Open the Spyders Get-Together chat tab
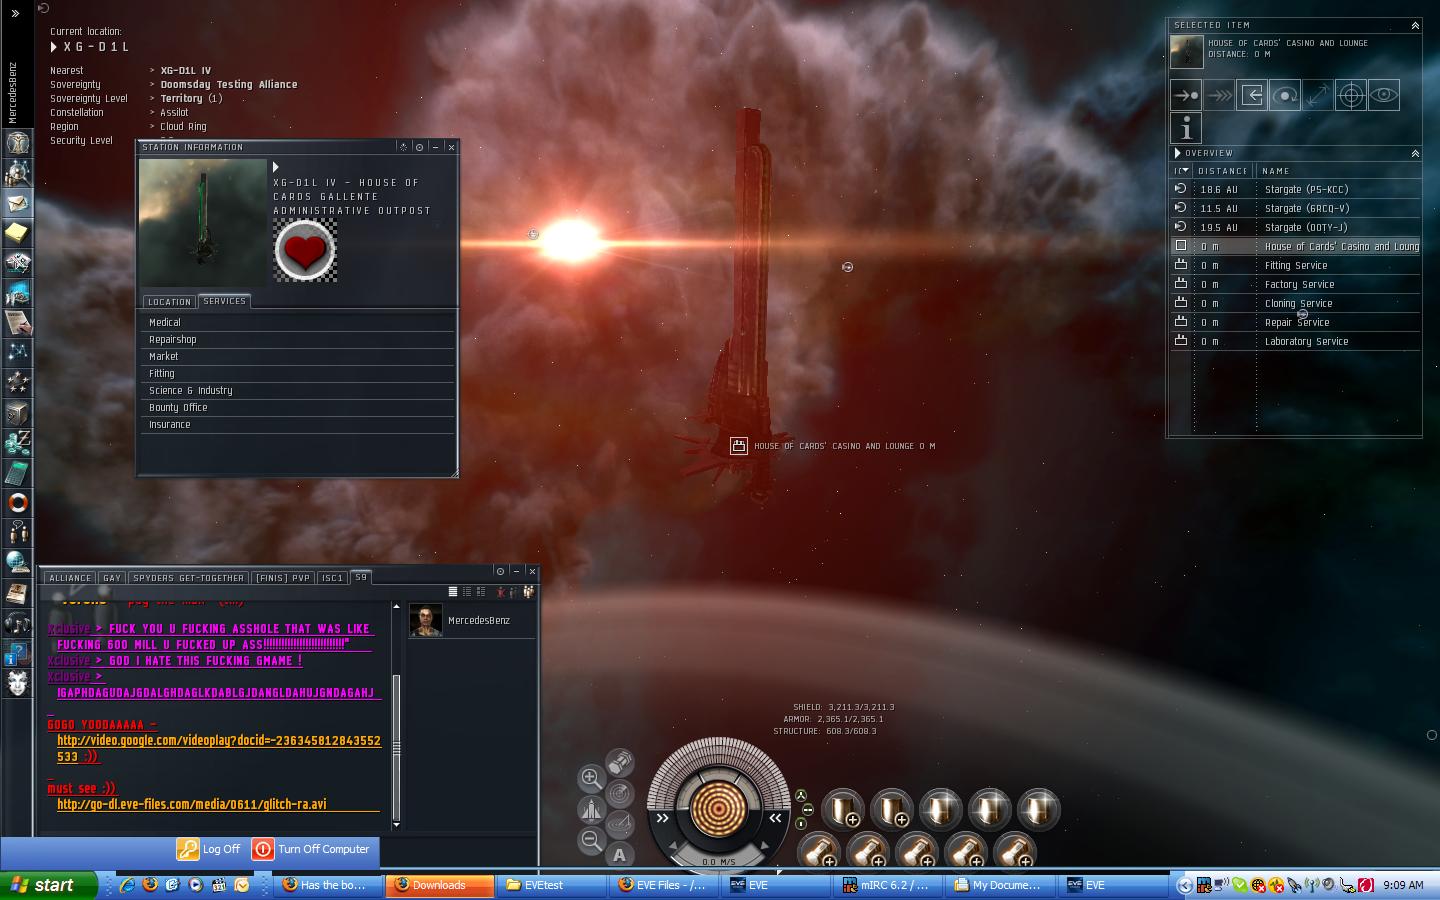1440x900 pixels. tap(188, 578)
